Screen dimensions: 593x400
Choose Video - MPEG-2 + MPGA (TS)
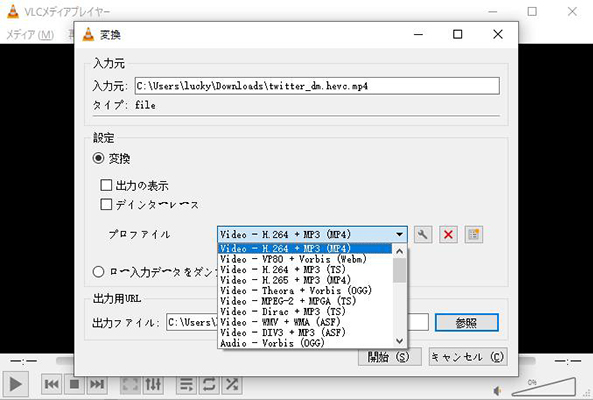305,301
